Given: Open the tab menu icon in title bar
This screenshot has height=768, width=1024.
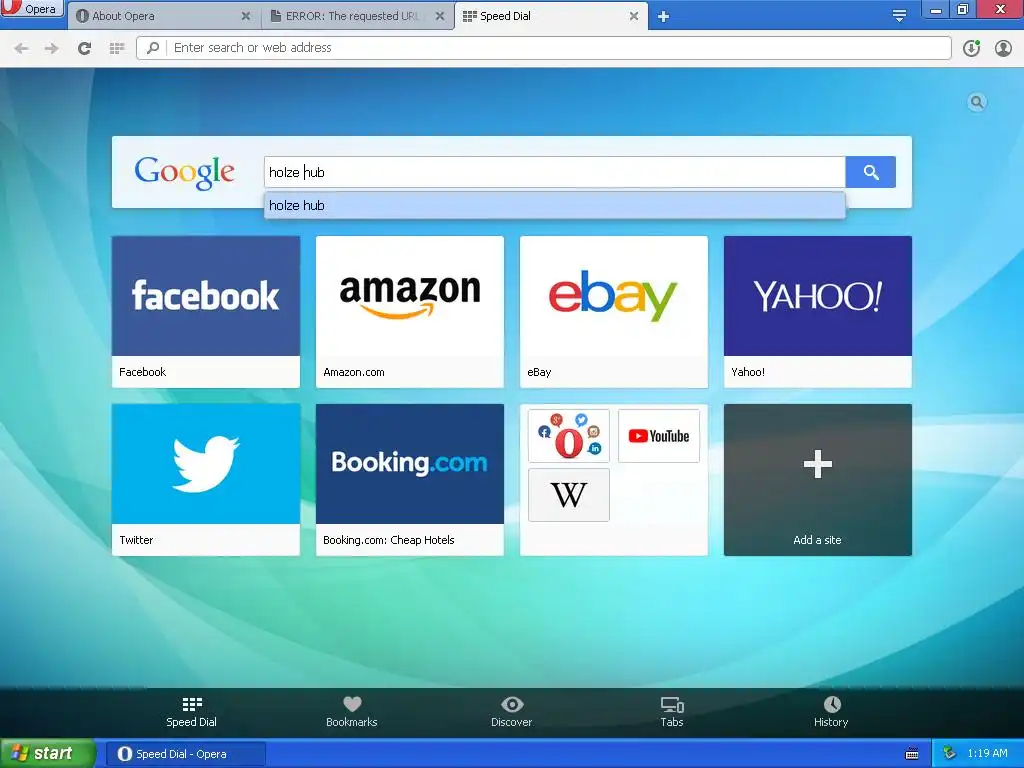Looking at the screenshot, I should click(899, 16).
